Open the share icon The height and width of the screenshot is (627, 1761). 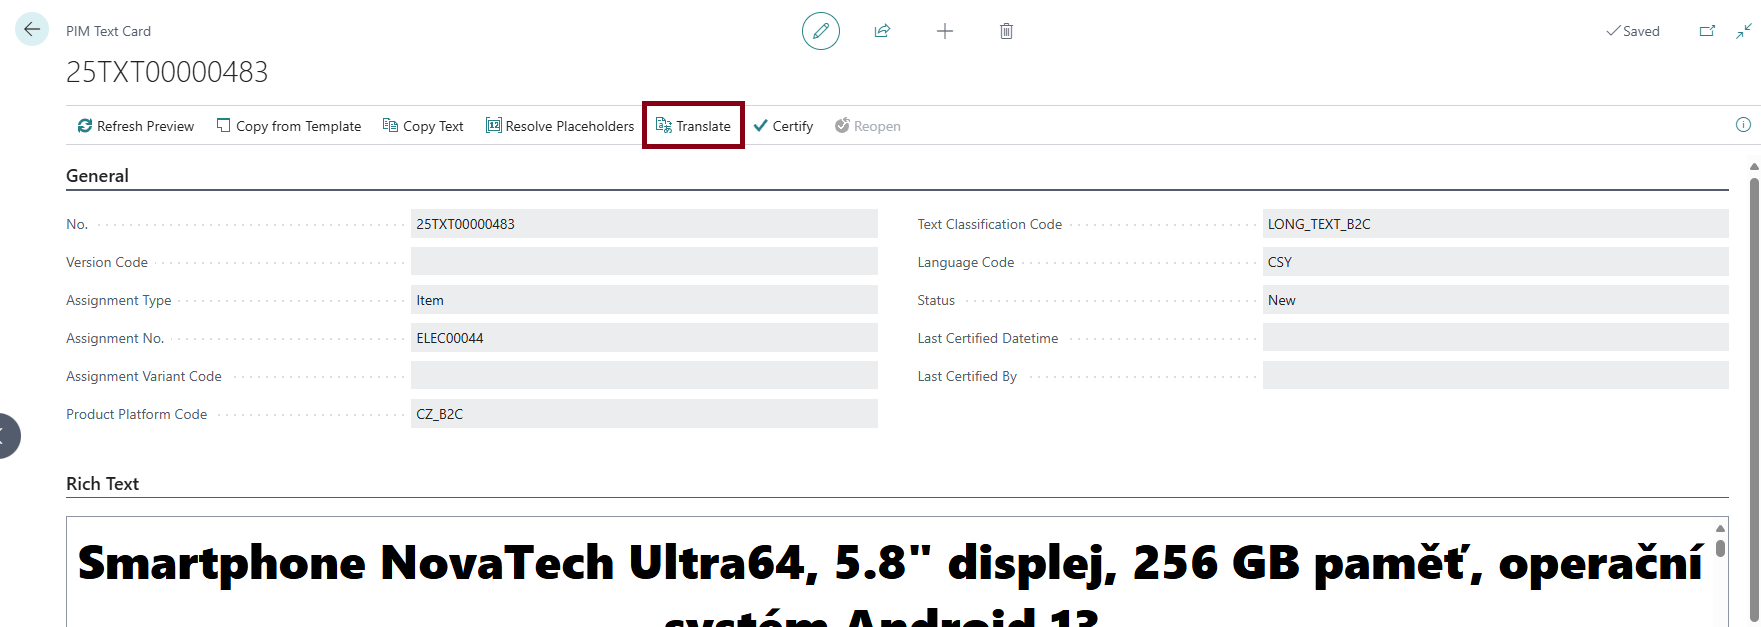[882, 31]
